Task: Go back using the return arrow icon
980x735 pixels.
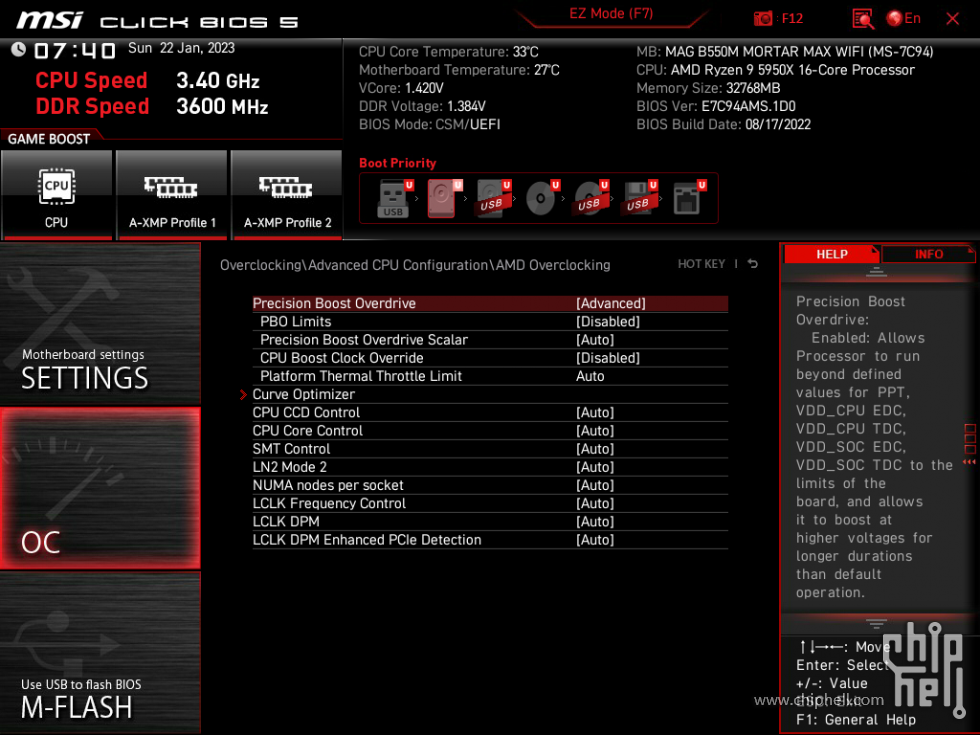Action: click(753, 264)
